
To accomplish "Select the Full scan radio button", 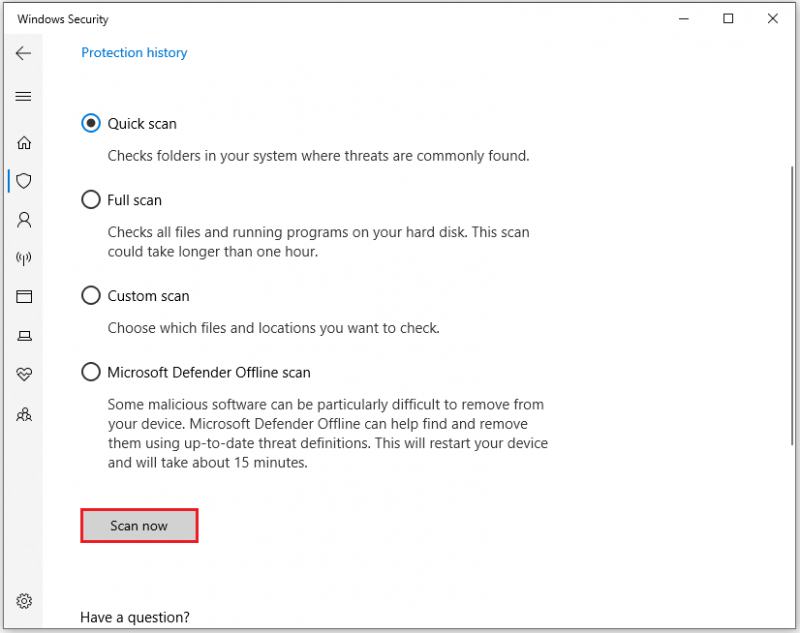I will (91, 199).
